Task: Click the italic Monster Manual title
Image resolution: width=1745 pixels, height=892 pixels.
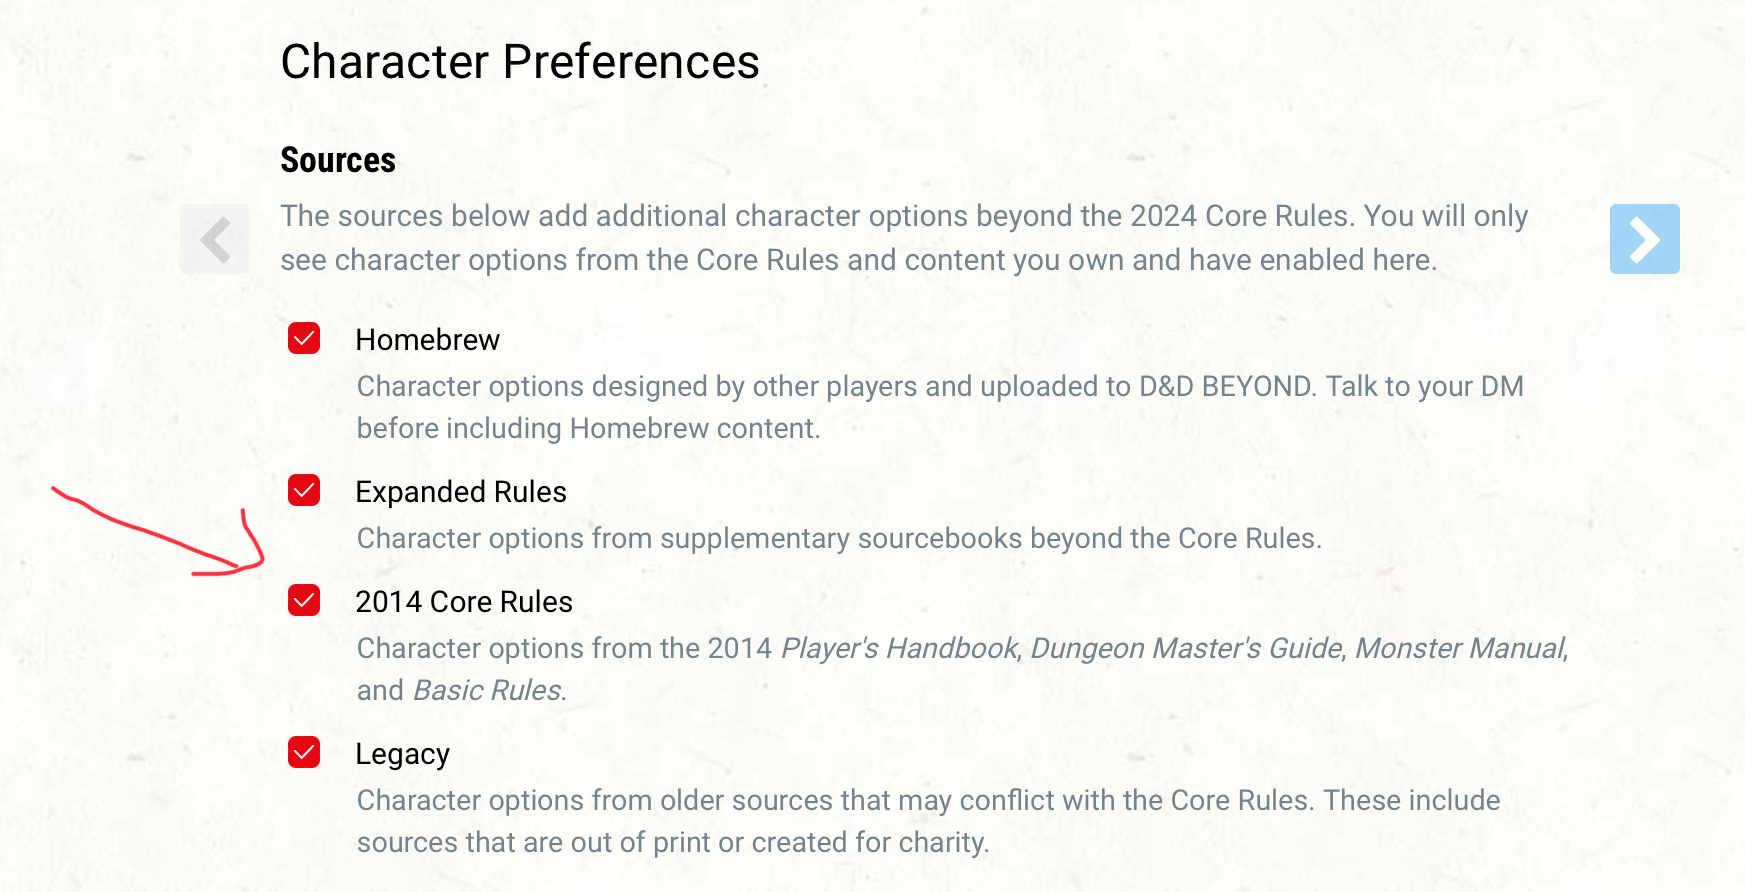Action: click(1459, 648)
